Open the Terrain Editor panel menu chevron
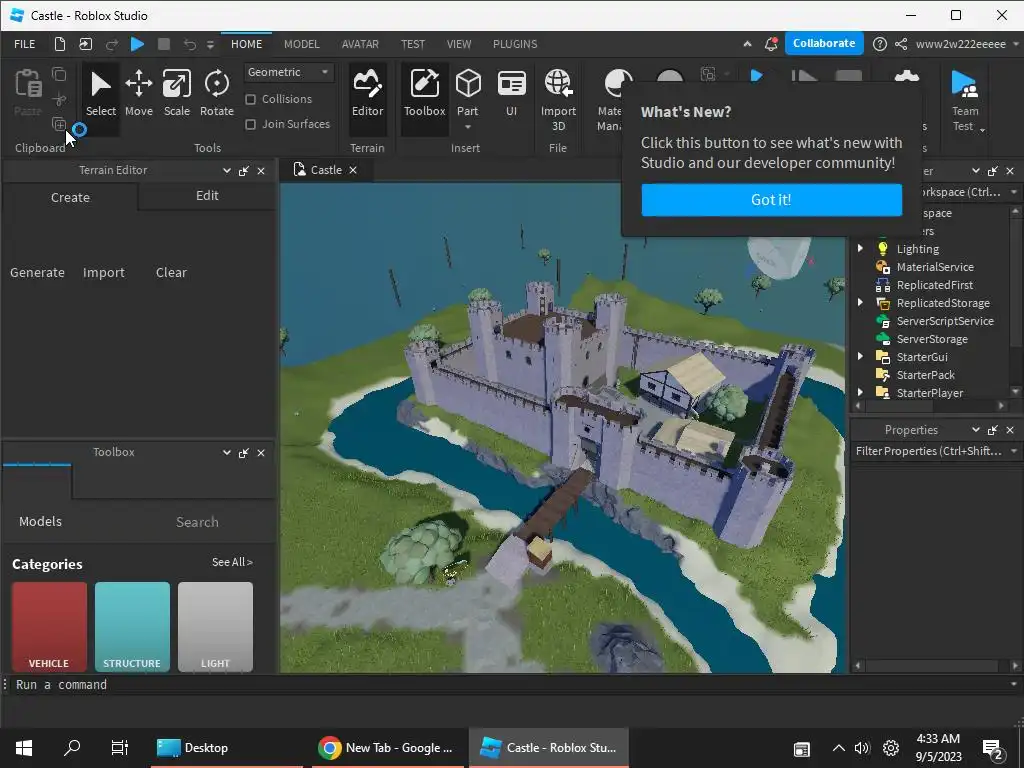This screenshot has height=768, width=1024. pyautogui.click(x=227, y=170)
